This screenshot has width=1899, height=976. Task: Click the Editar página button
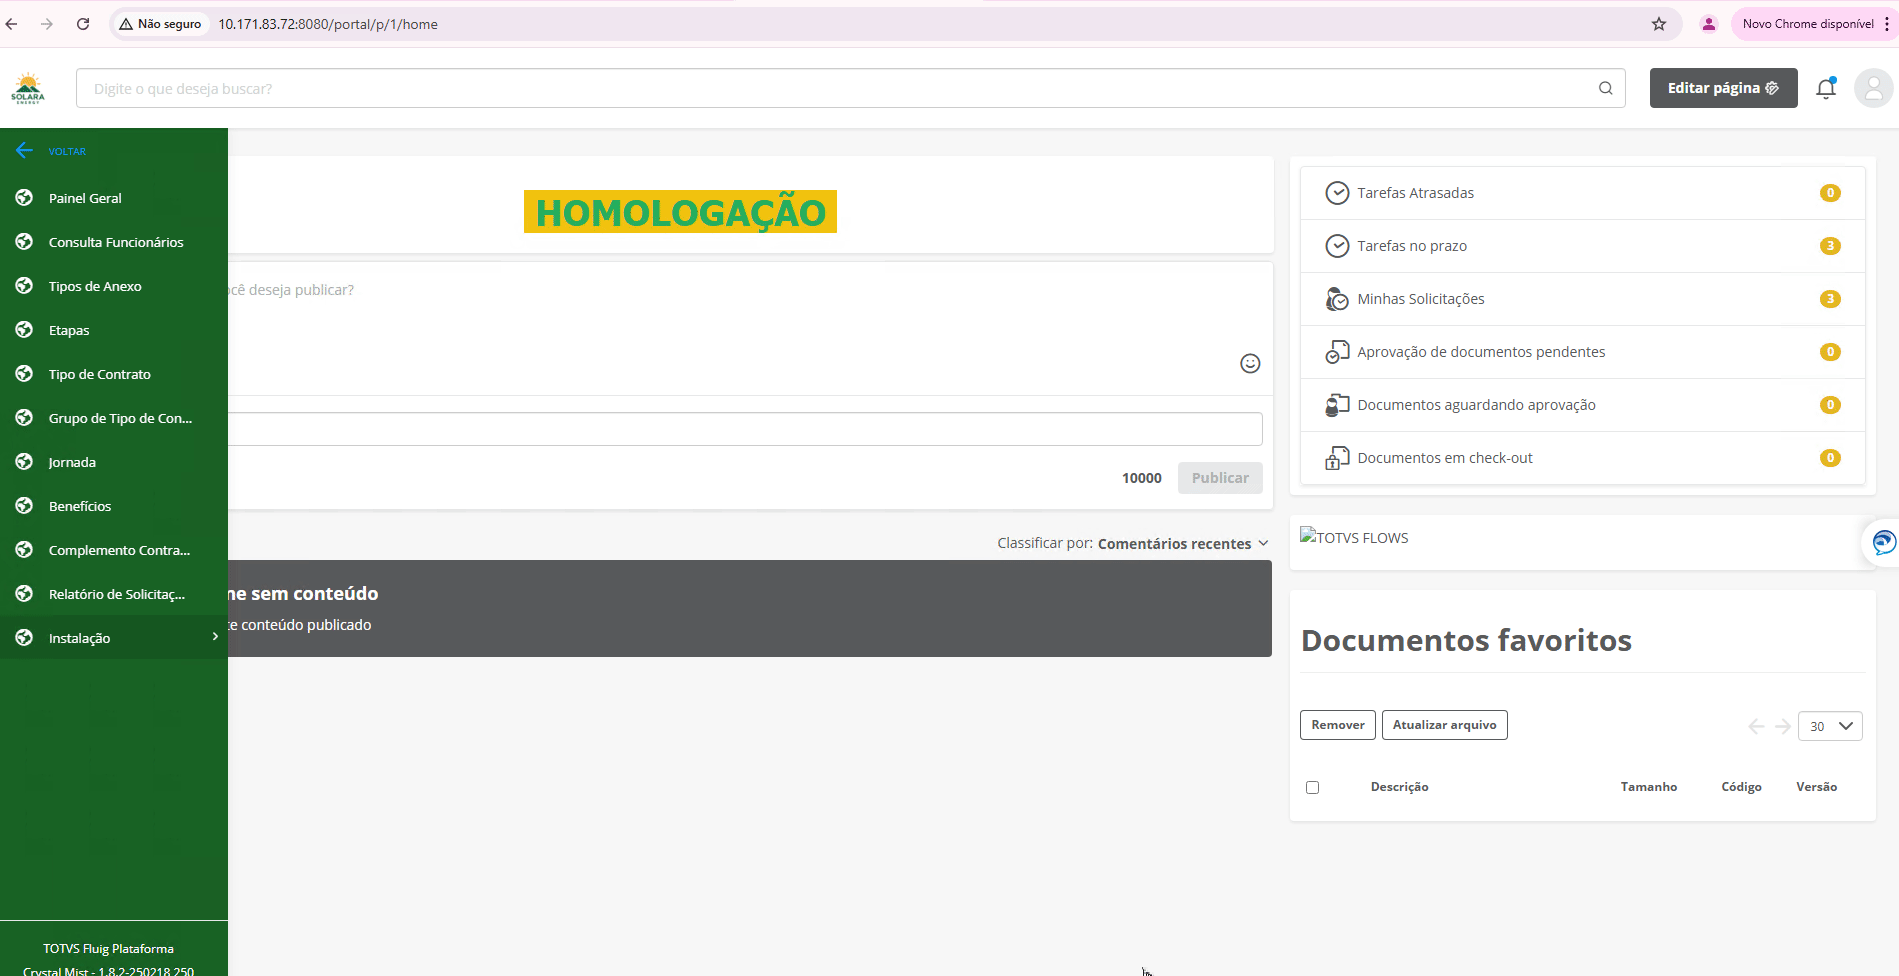coord(1723,88)
